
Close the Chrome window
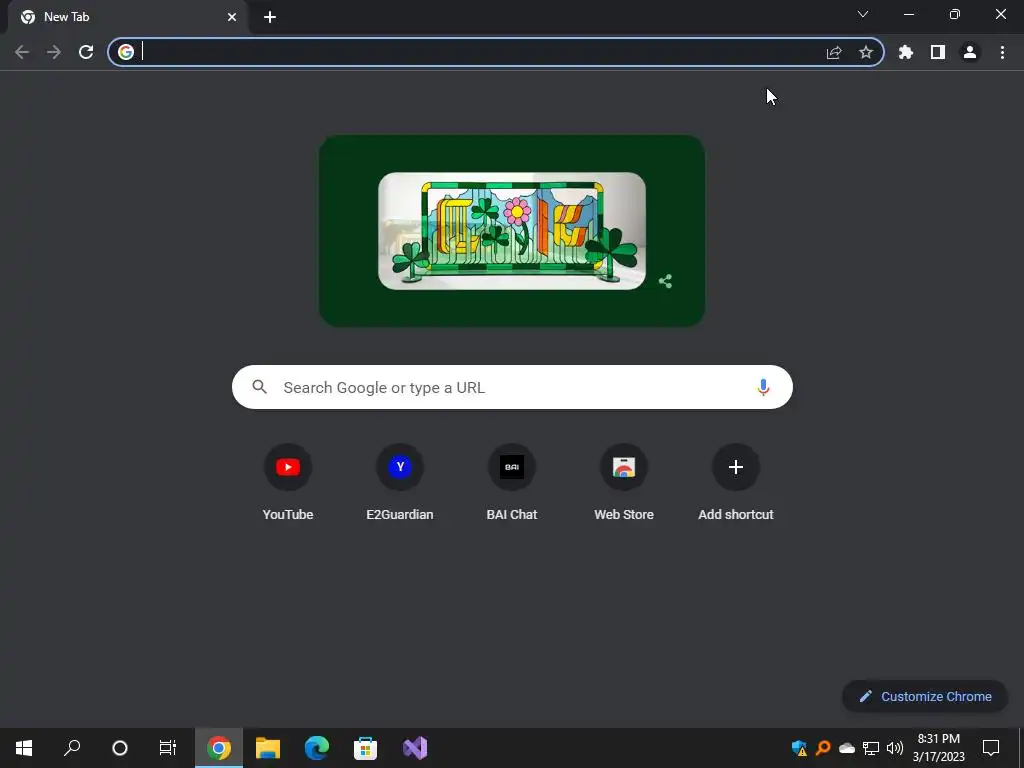[x=1000, y=14]
